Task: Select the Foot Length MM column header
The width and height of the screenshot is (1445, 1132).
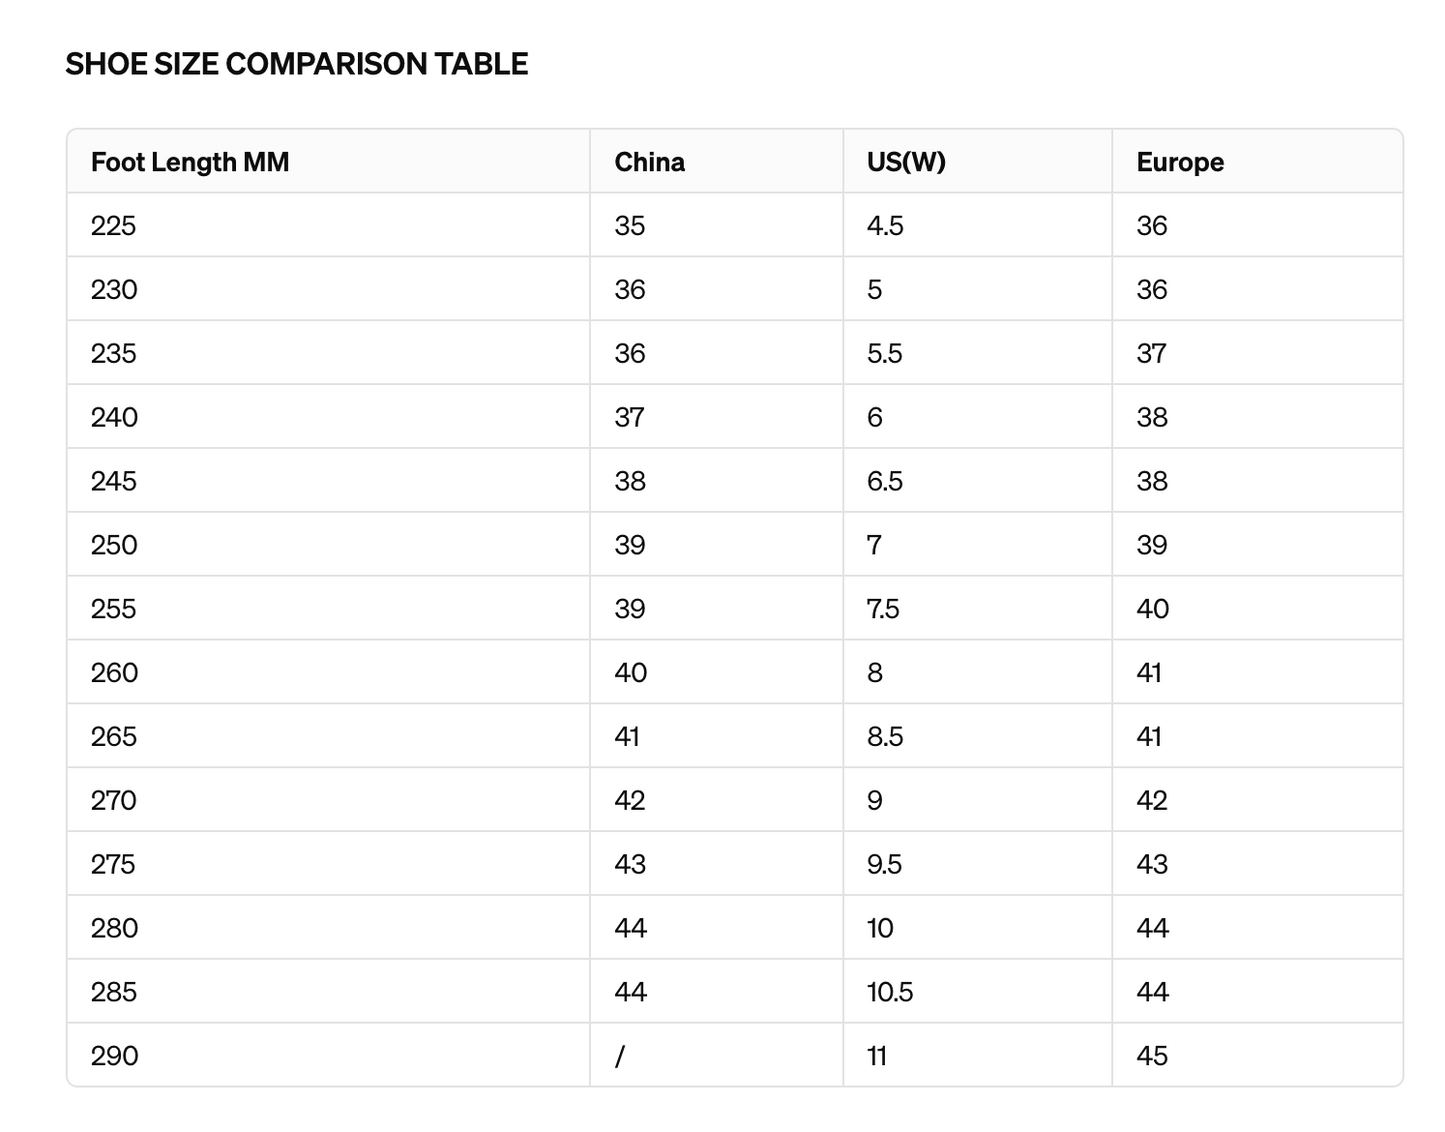Action: click(328, 161)
